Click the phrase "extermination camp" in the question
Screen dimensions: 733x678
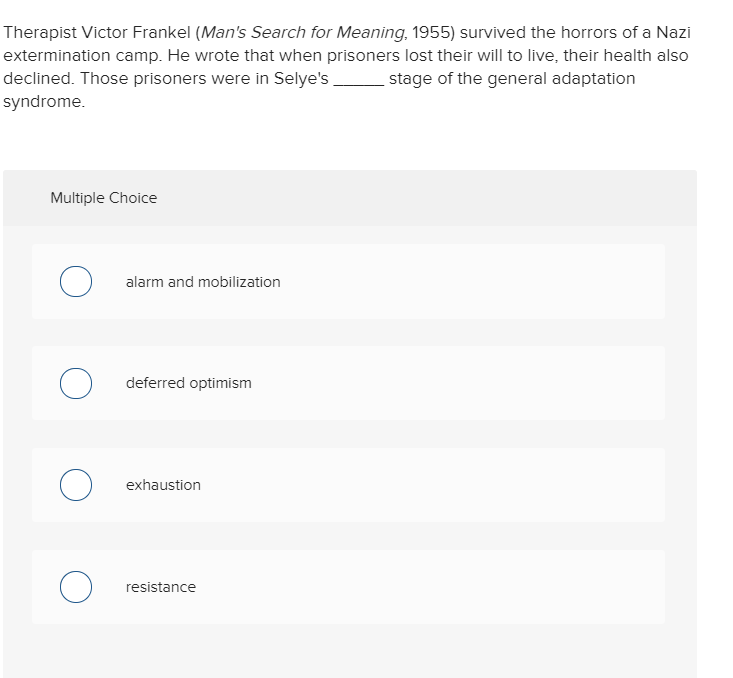click(x=82, y=56)
